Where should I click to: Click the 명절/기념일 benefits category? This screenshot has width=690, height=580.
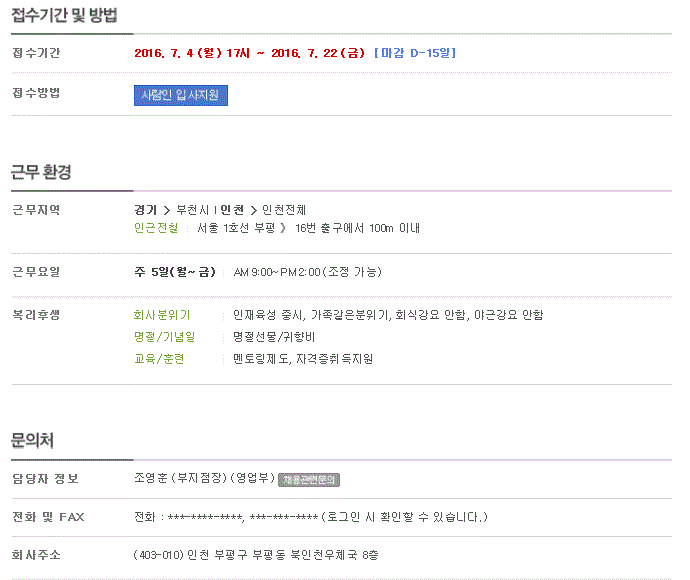(164, 337)
